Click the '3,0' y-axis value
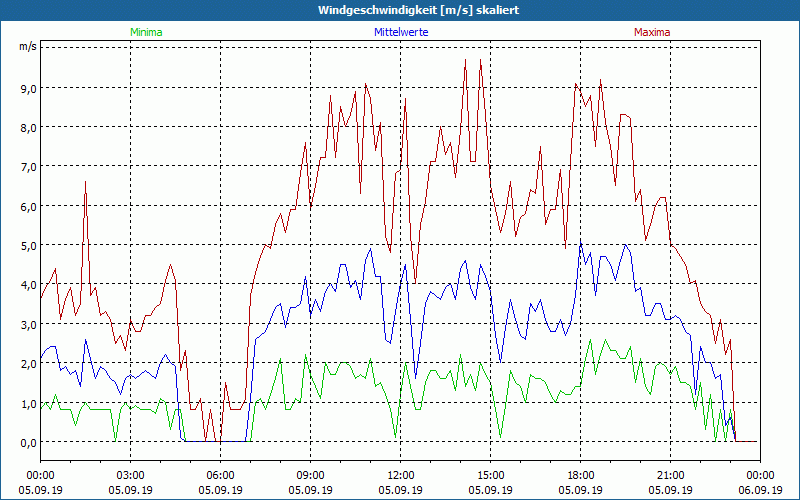This screenshot has height=500, width=800. click(29, 324)
